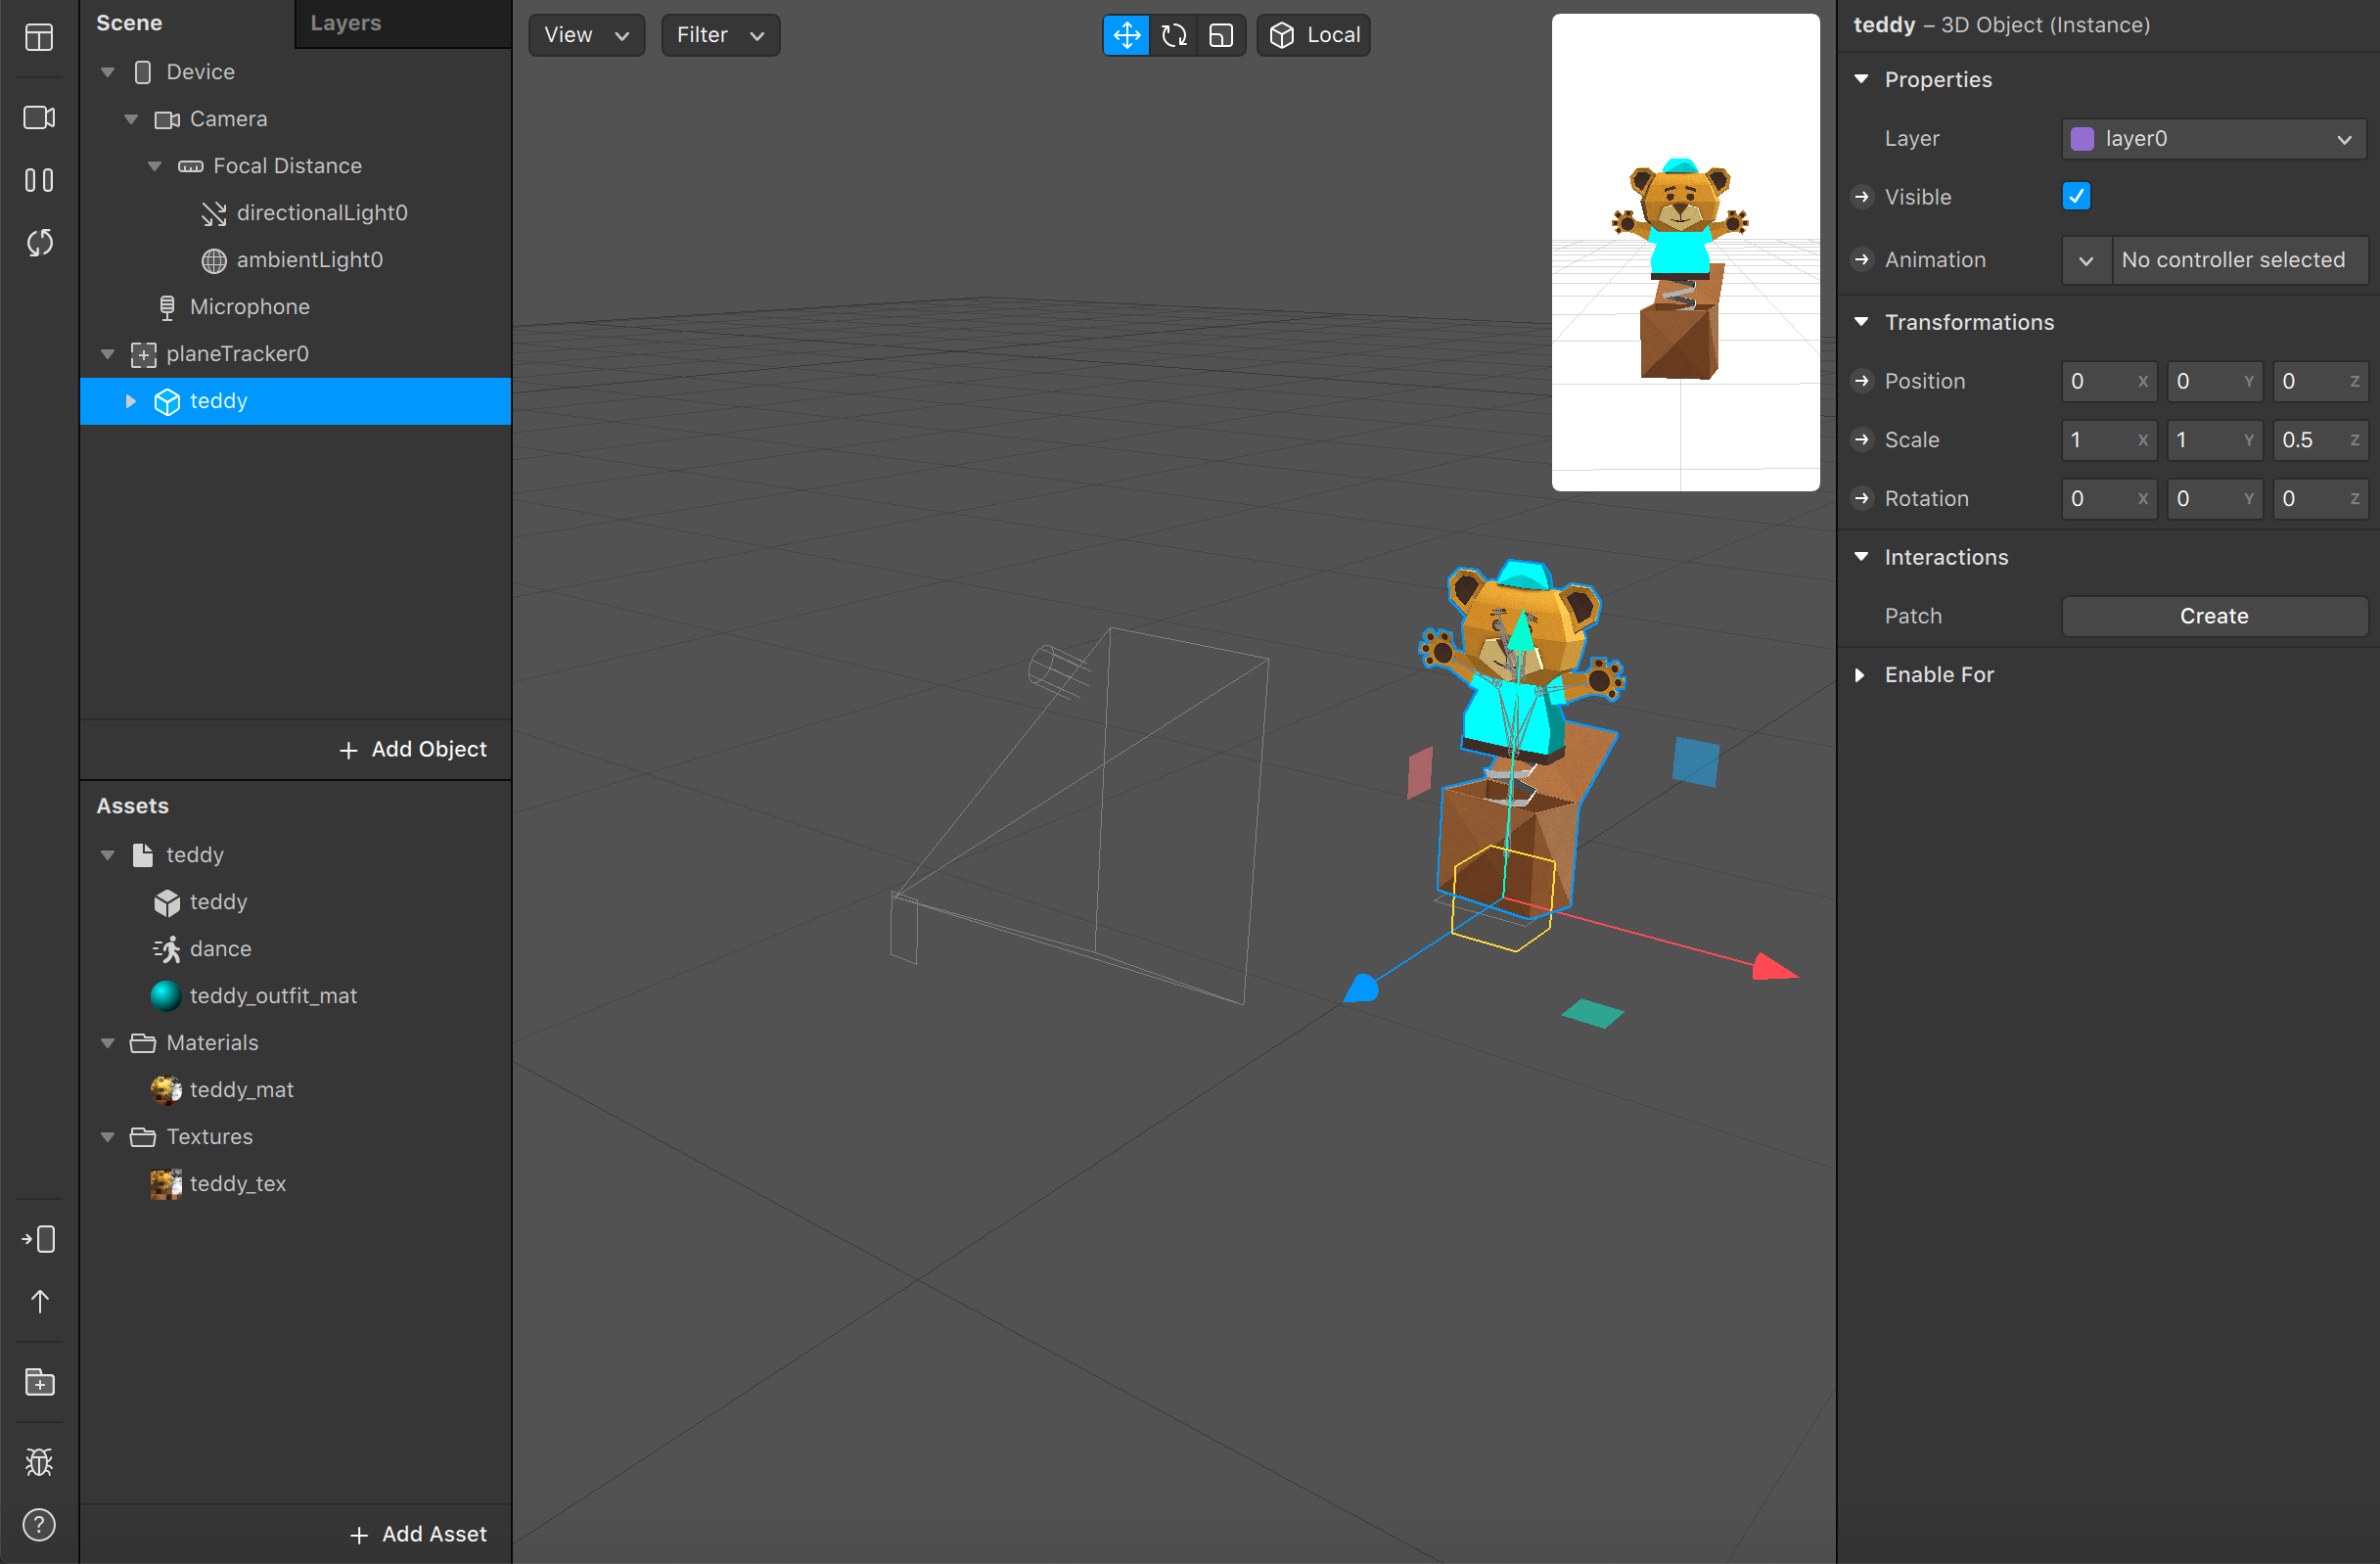Image resolution: width=2380 pixels, height=1564 pixels.
Task: Click the Rotation Y input field
Action: (x=2214, y=499)
